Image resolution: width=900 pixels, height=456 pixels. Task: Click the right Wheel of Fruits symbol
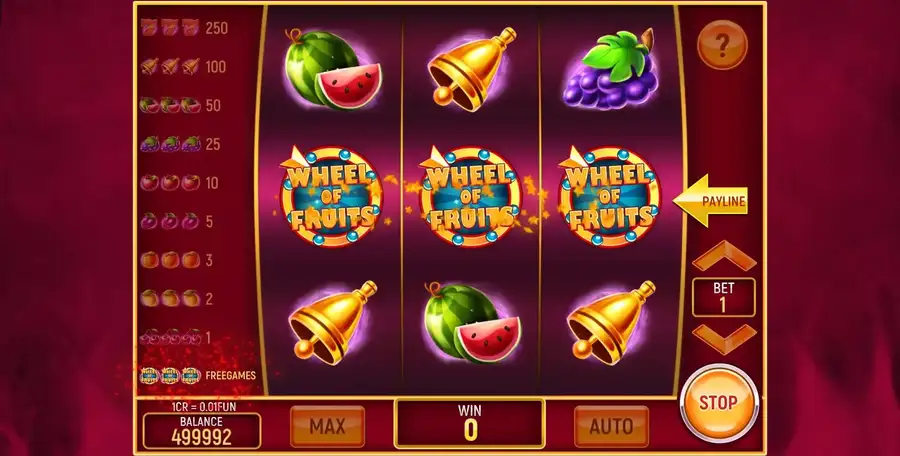click(x=610, y=196)
